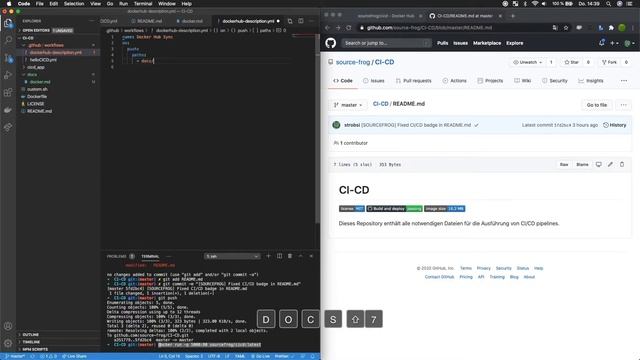The width and height of the screenshot is (640, 360).
Task: Open Unwatch dropdown on GitHub repo
Action: pos(527,62)
